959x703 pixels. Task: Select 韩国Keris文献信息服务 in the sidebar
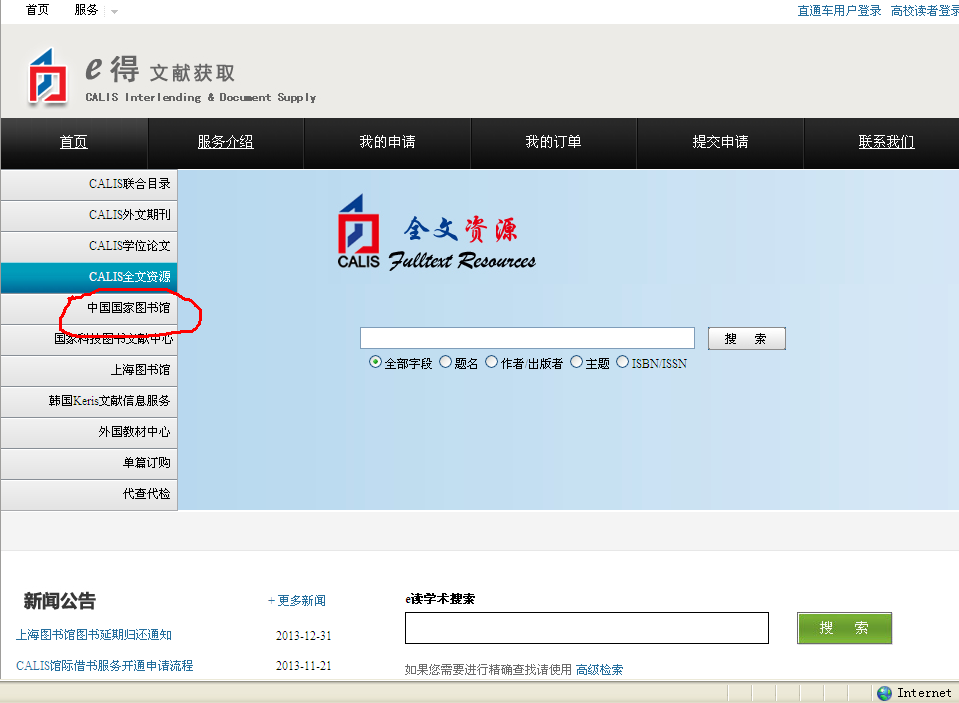click(x=89, y=401)
